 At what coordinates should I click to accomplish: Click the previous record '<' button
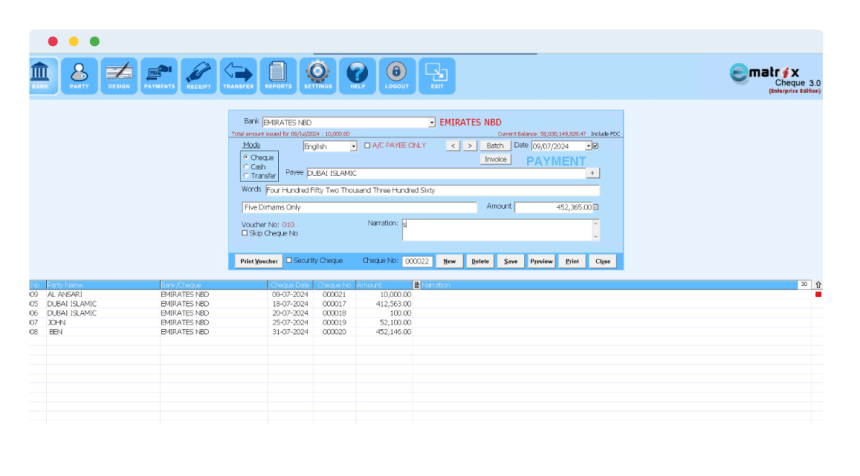452,146
